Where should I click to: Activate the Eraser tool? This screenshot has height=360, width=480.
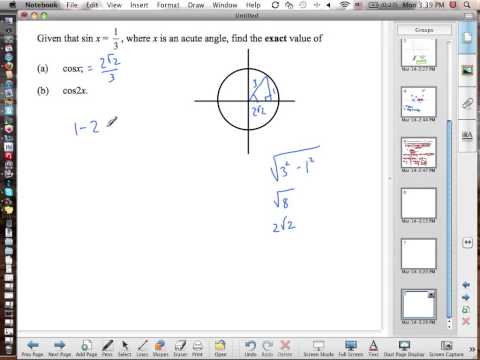180,348
